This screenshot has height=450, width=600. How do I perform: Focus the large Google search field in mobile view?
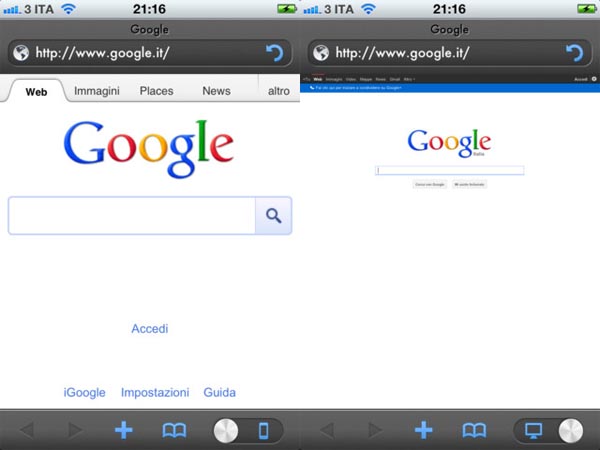[132, 215]
